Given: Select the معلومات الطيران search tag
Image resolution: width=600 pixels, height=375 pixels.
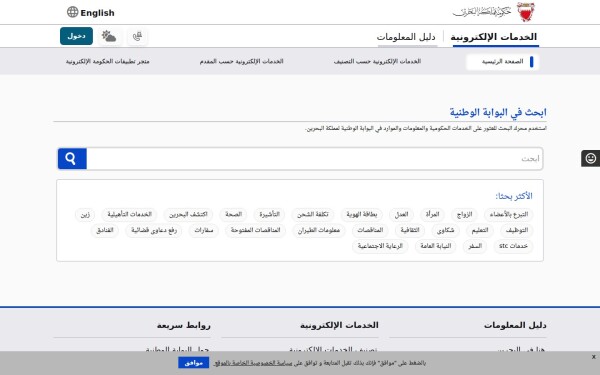Looking at the screenshot, I should [x=319, y=230].
